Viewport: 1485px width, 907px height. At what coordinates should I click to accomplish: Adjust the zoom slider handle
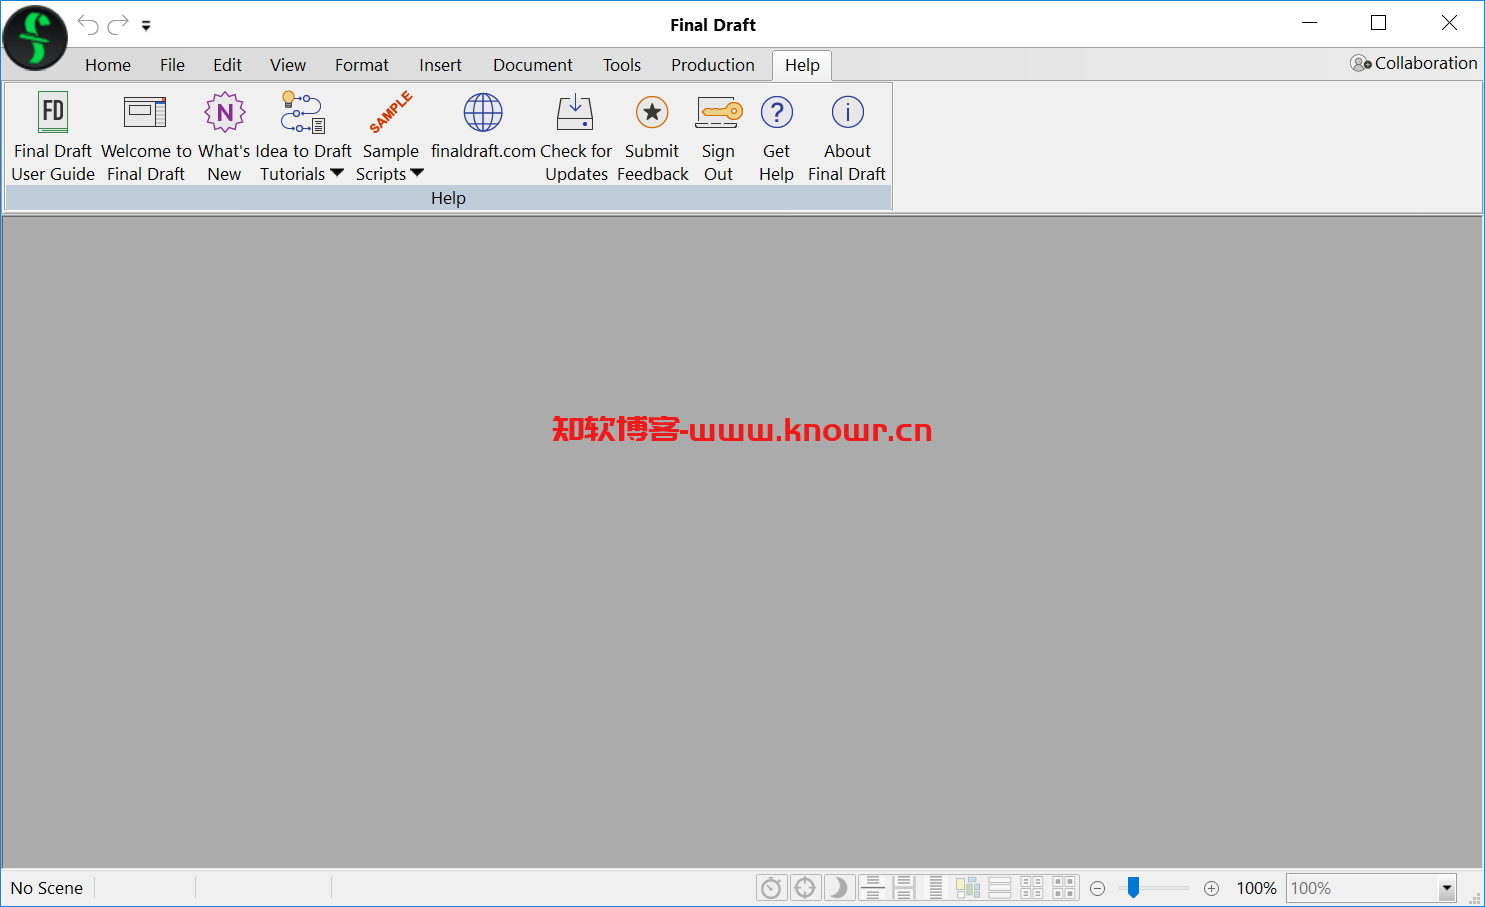(x=1133, y=888)
